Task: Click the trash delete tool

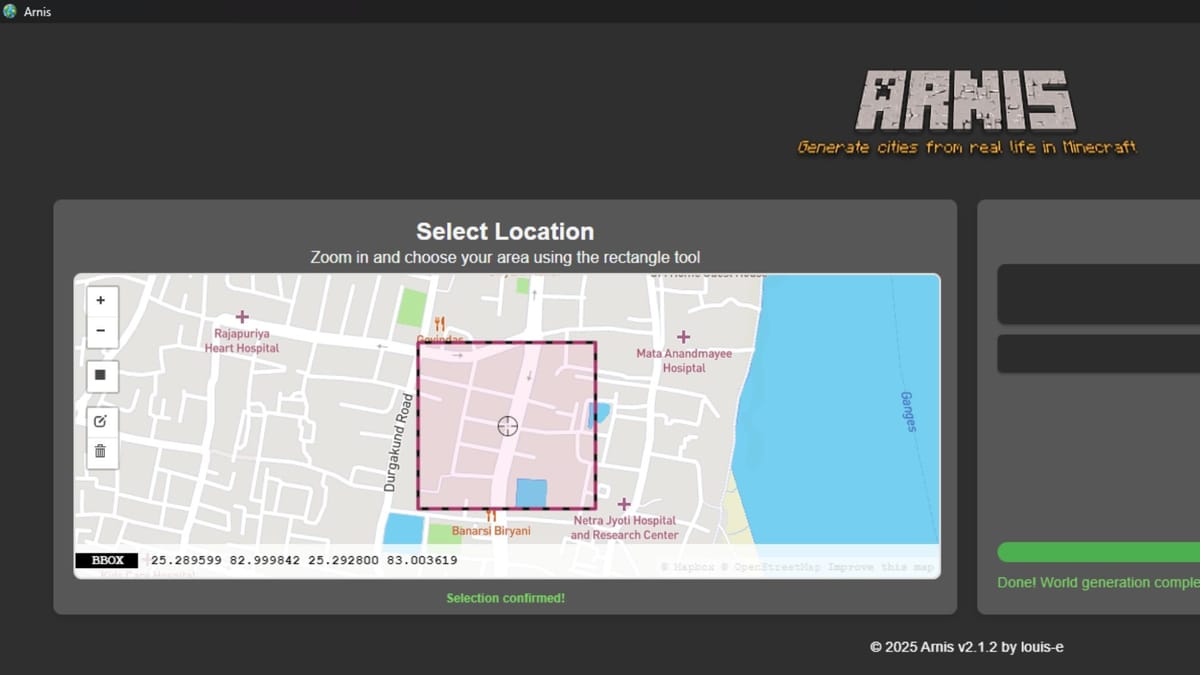Action: click(100, 451)
